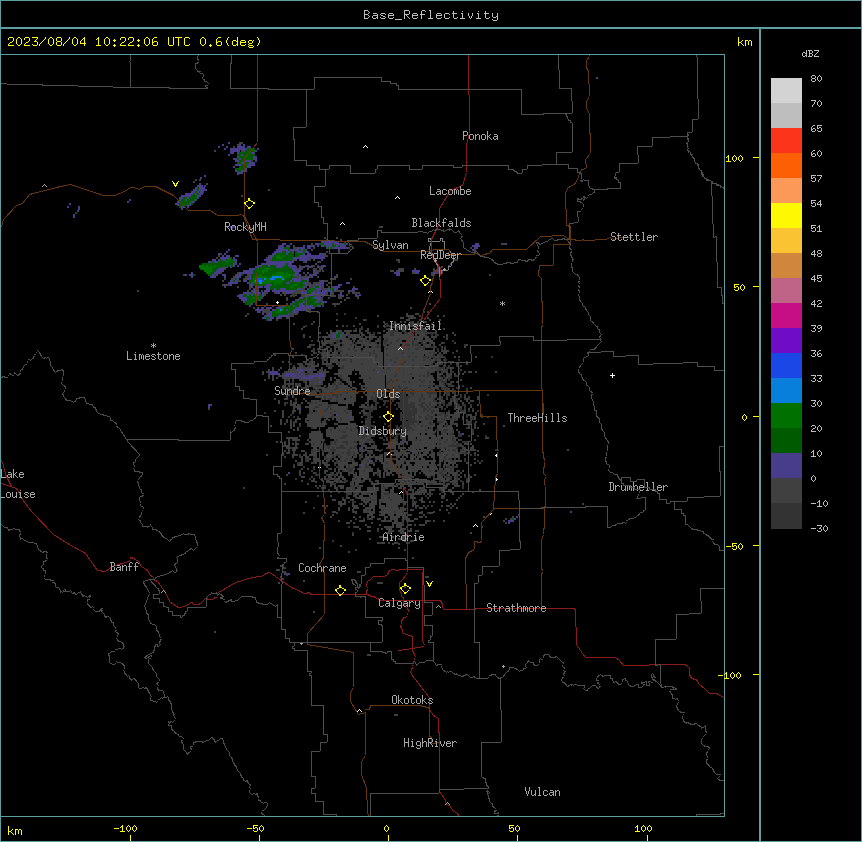The height and width of the screenshot is (842, 862).
Task: Click the Cochrane label
Action: point(322,568)
